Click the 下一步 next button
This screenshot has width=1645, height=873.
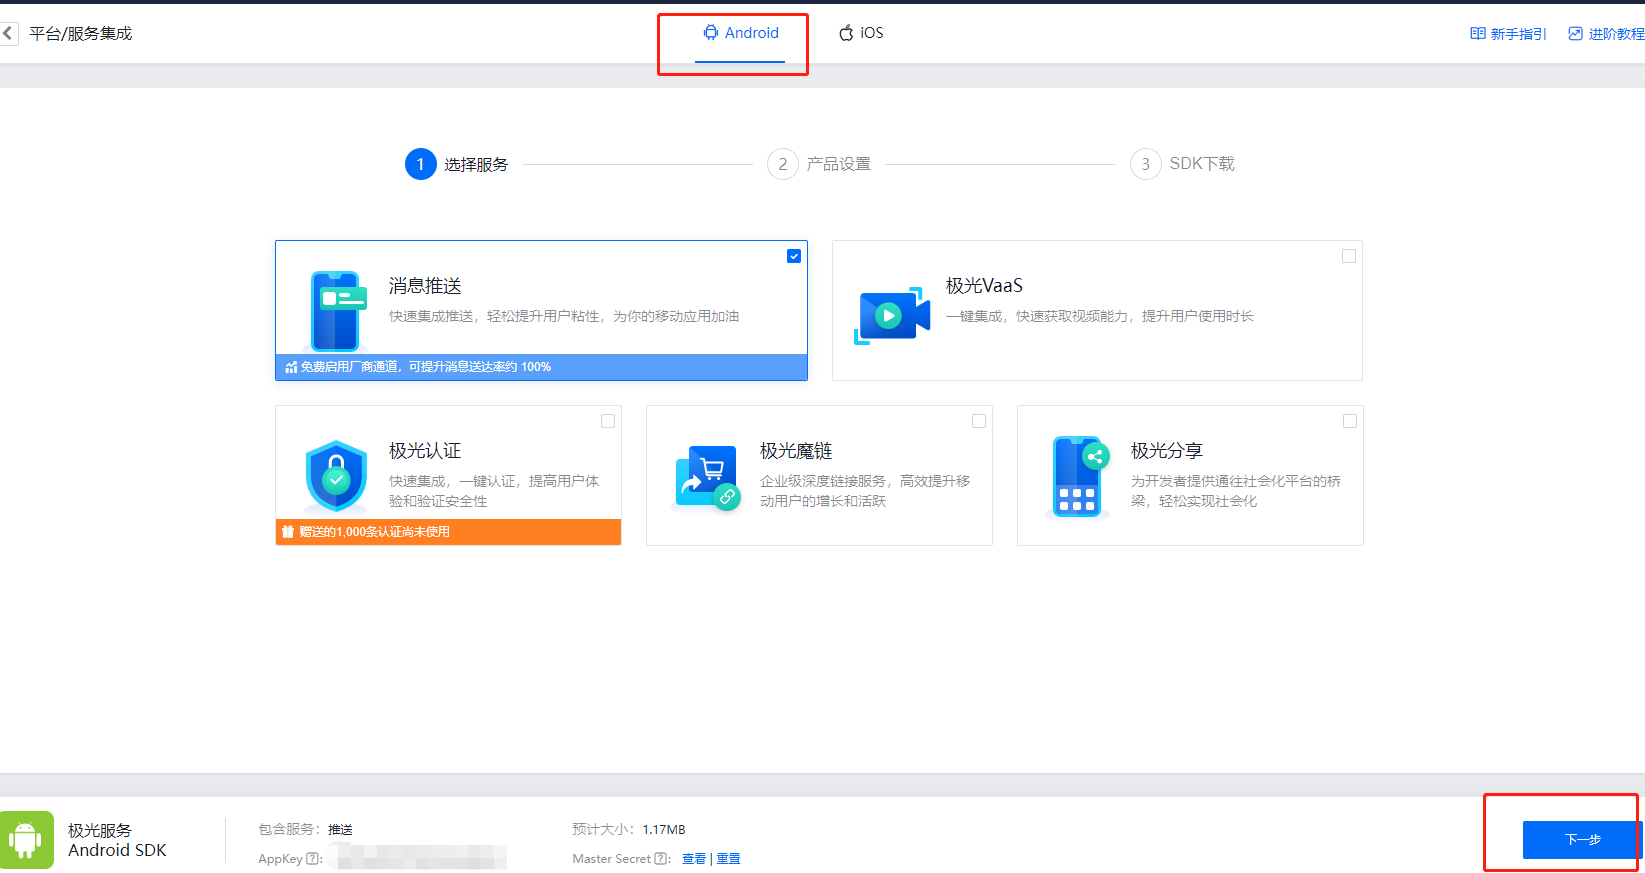tap(1582, 840)
